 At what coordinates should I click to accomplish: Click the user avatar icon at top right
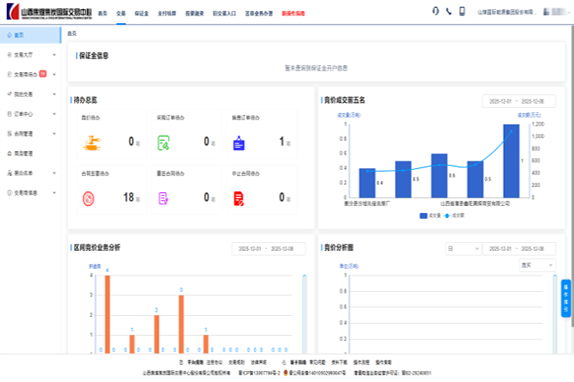tap(546, 12)
